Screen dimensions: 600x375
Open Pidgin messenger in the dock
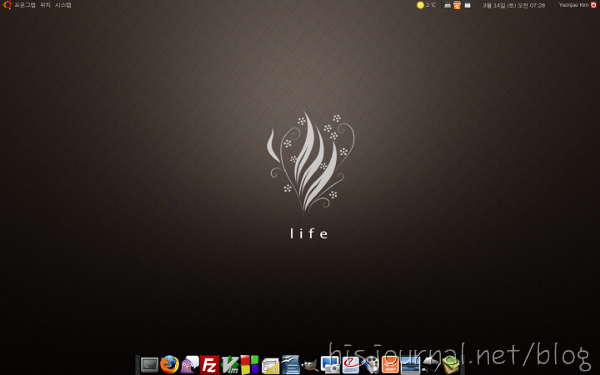click(x=190, y=364)
